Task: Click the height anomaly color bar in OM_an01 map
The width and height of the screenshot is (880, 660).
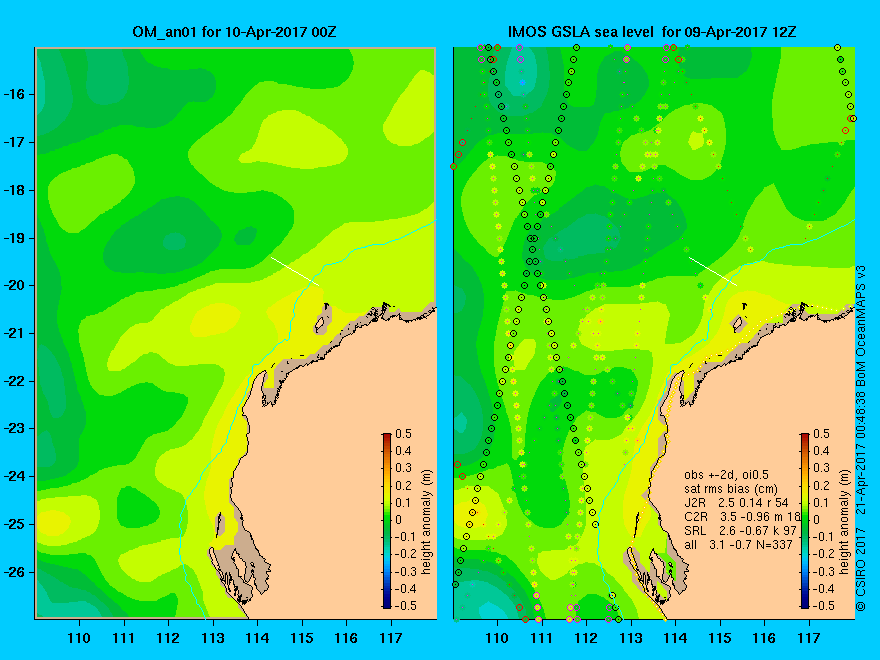Action: pyautogui.click(x=387, y=520)
